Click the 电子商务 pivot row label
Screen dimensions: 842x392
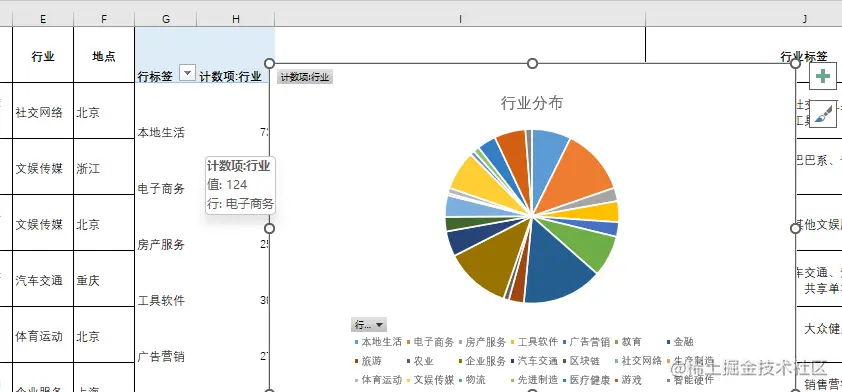(161, 188)
